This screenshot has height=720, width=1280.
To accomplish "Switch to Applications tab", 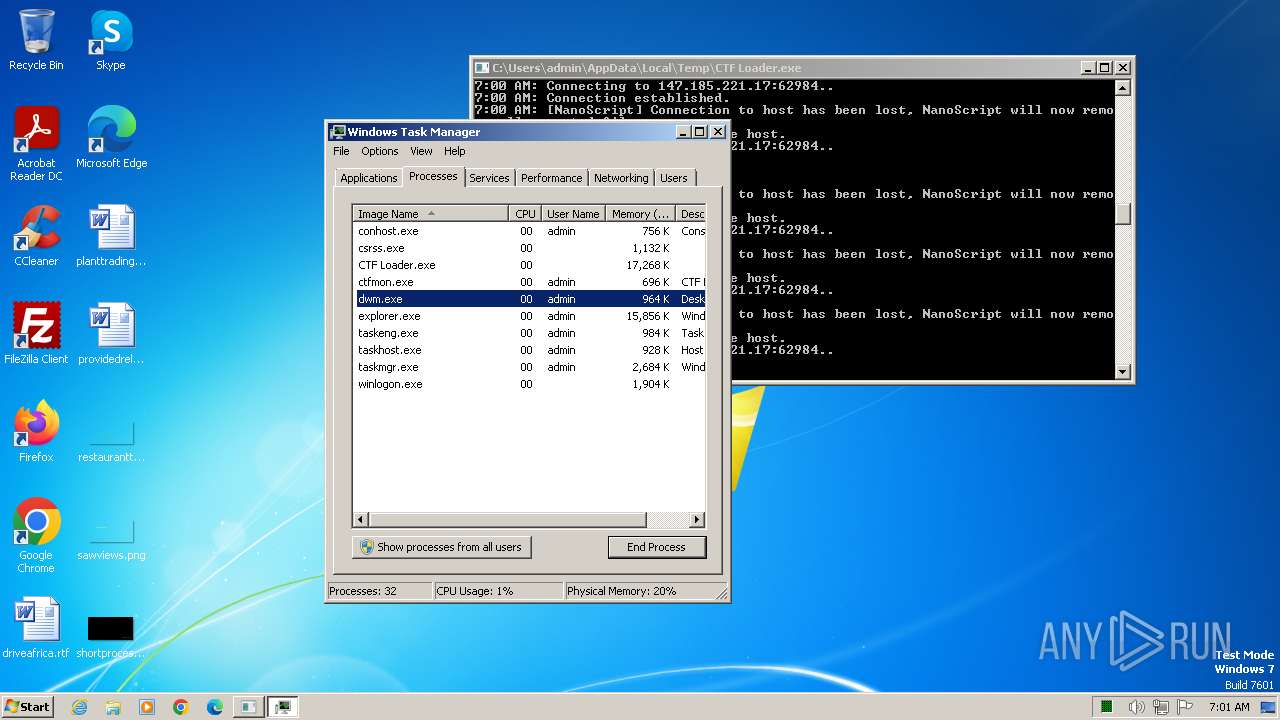I will coord(368,178).
